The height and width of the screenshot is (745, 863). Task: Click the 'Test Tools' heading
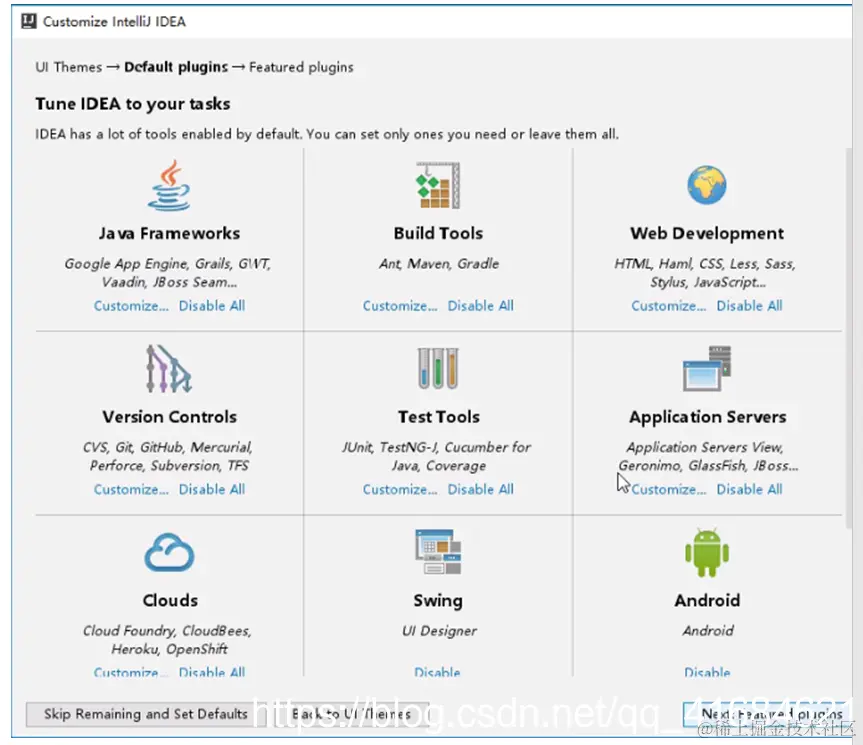tap(439, 417)
